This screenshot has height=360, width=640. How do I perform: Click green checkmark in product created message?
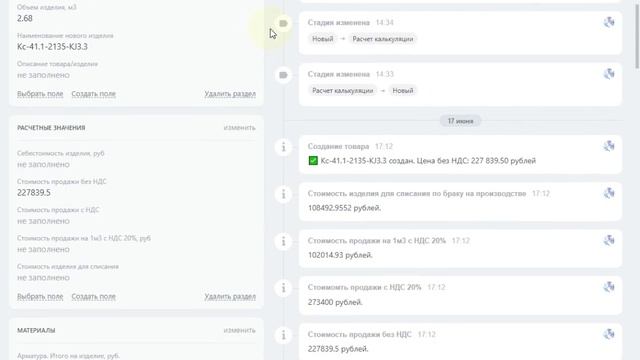click(x=313, y=161)
